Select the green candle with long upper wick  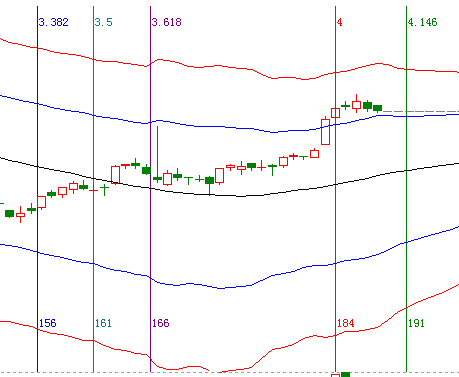tap(157, 155)
